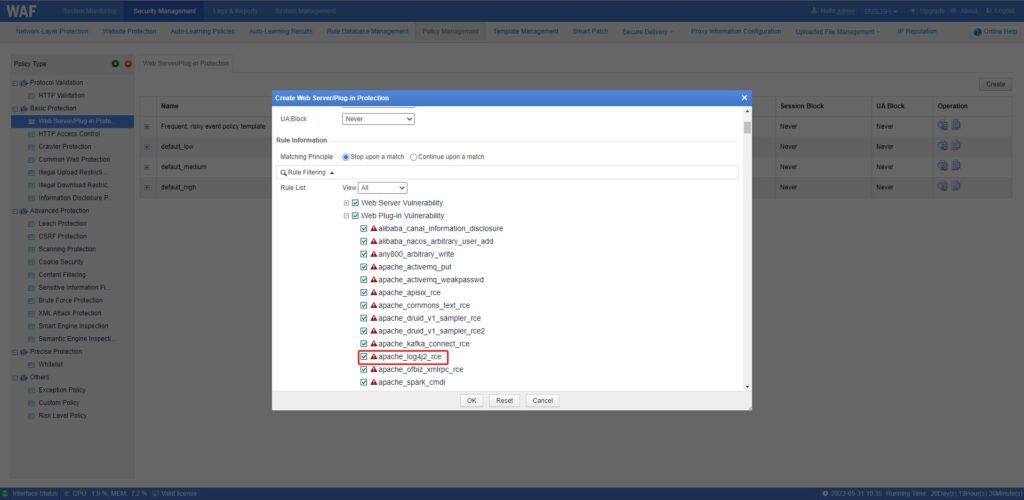
Task: Toggle the alibaba_nacos_arbitrary_user_add checkbox
Action: tap(364, 242)
